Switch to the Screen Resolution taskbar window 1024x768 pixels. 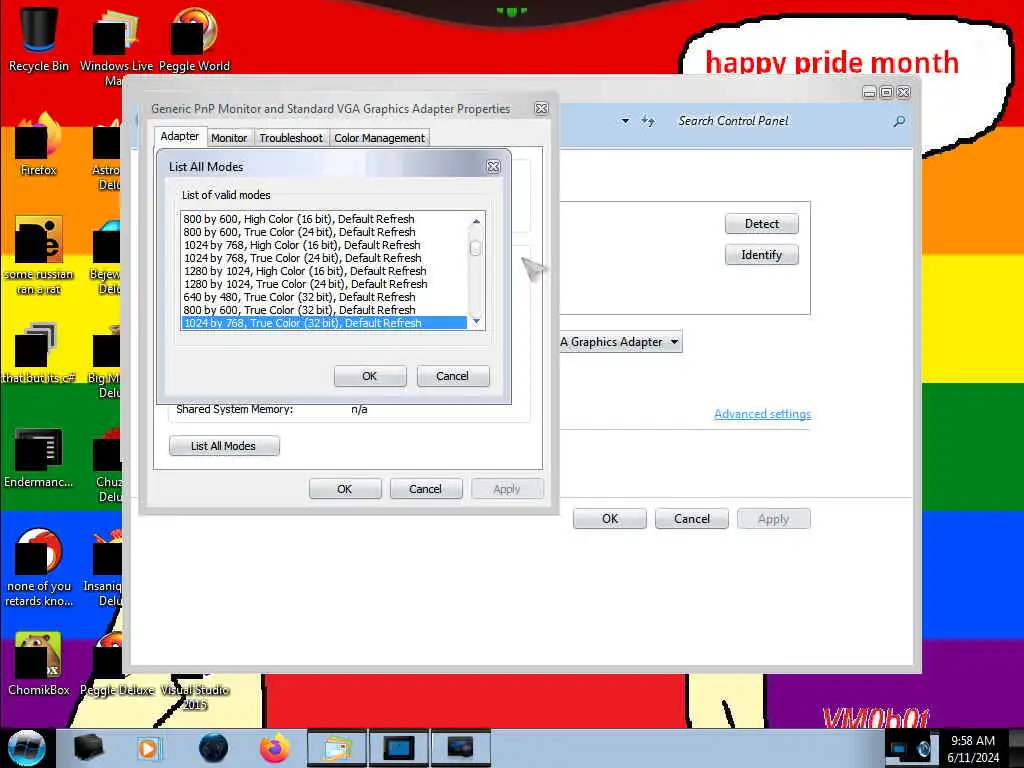click(398, 748)
